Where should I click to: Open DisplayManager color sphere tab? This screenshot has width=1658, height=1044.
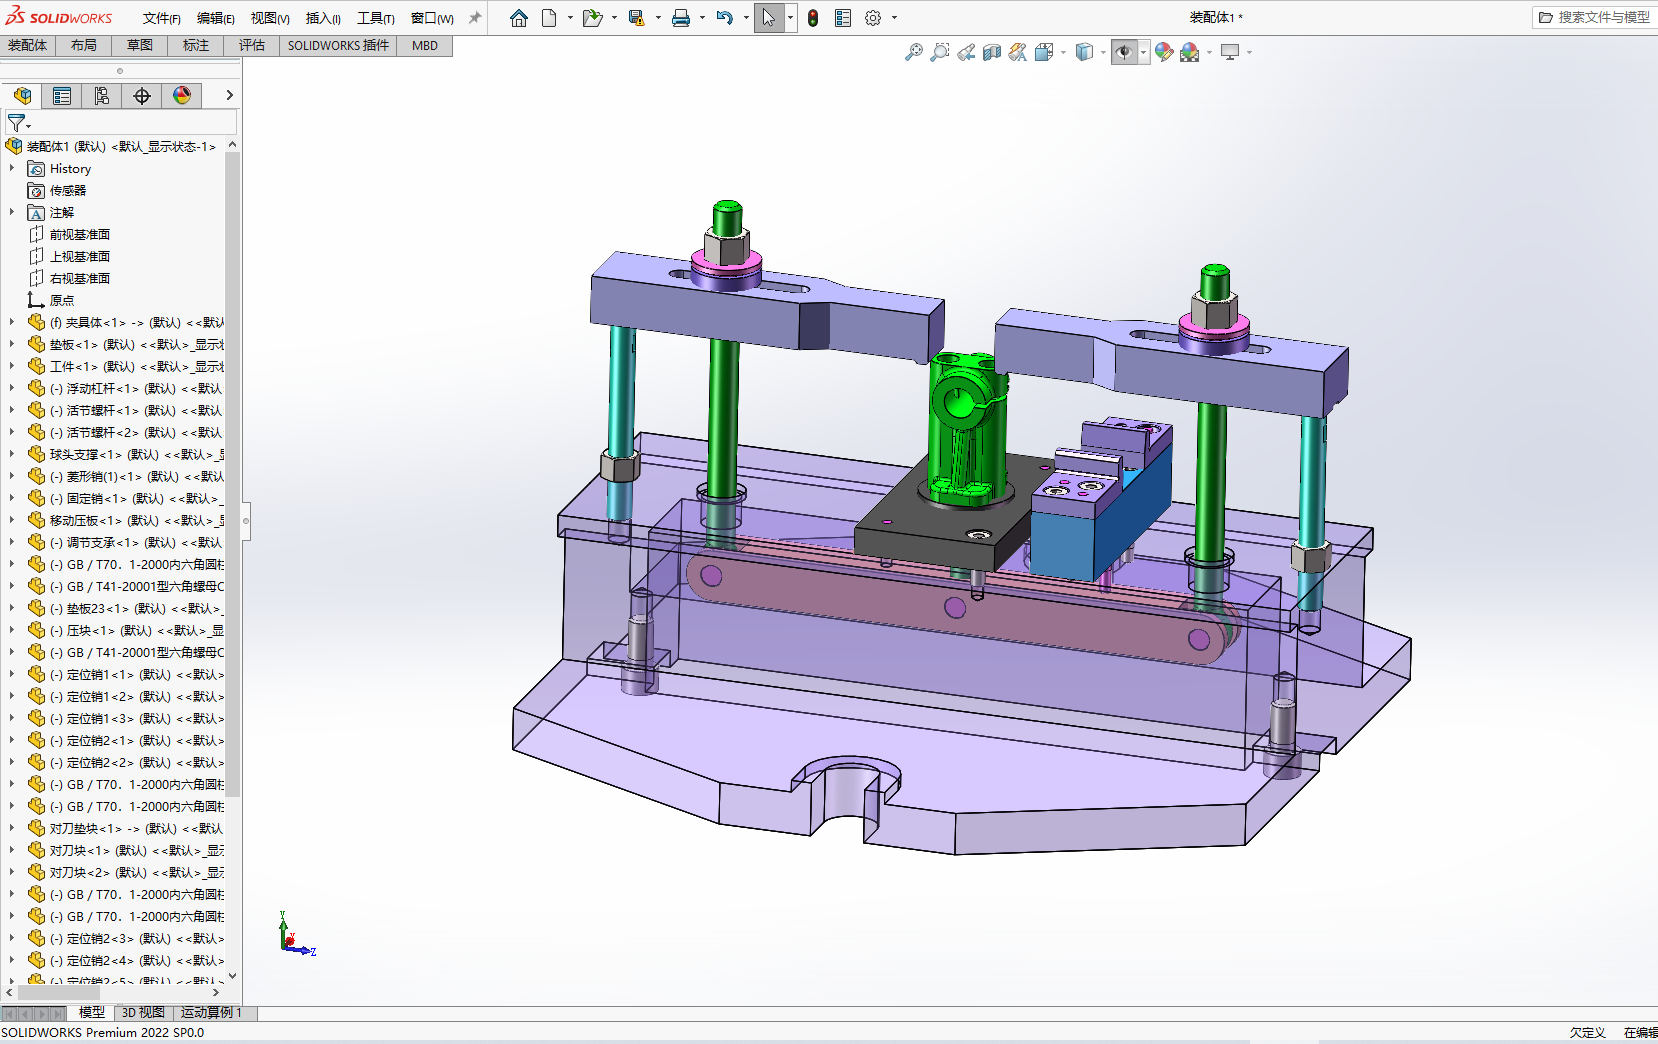(182, 95)
